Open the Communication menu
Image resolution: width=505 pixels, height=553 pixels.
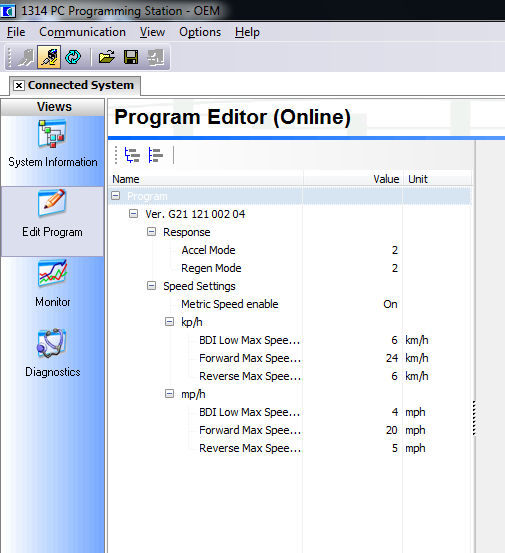click(83, 32)
